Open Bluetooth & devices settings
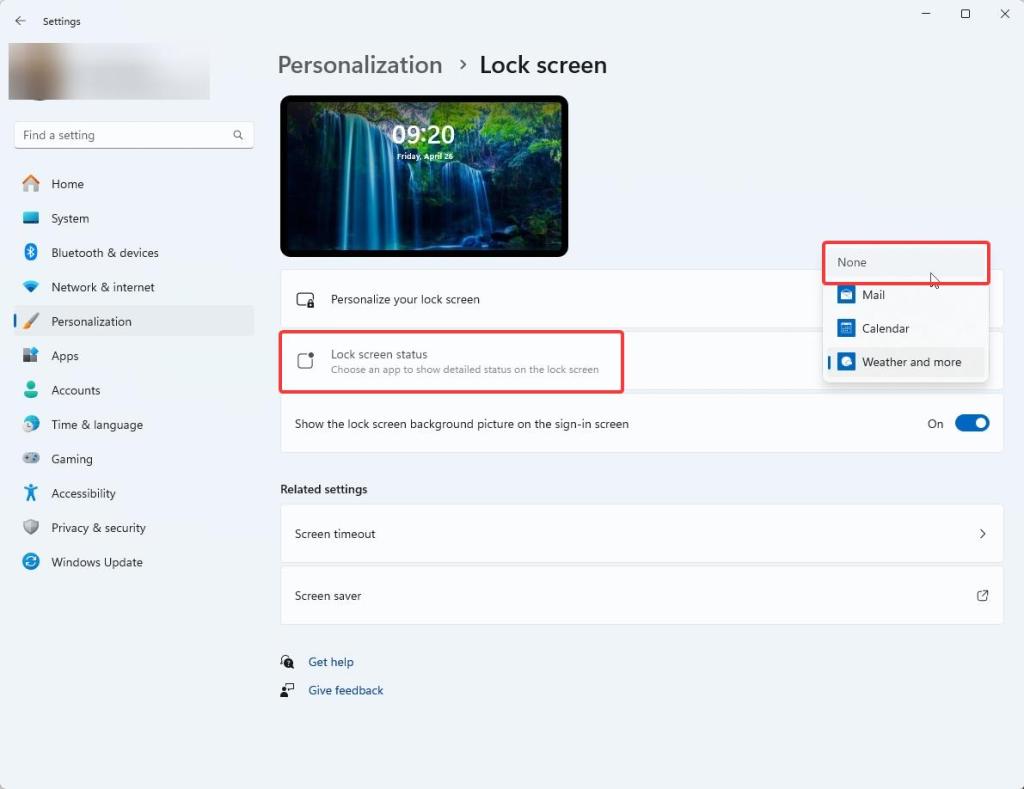 coord(134,252)
